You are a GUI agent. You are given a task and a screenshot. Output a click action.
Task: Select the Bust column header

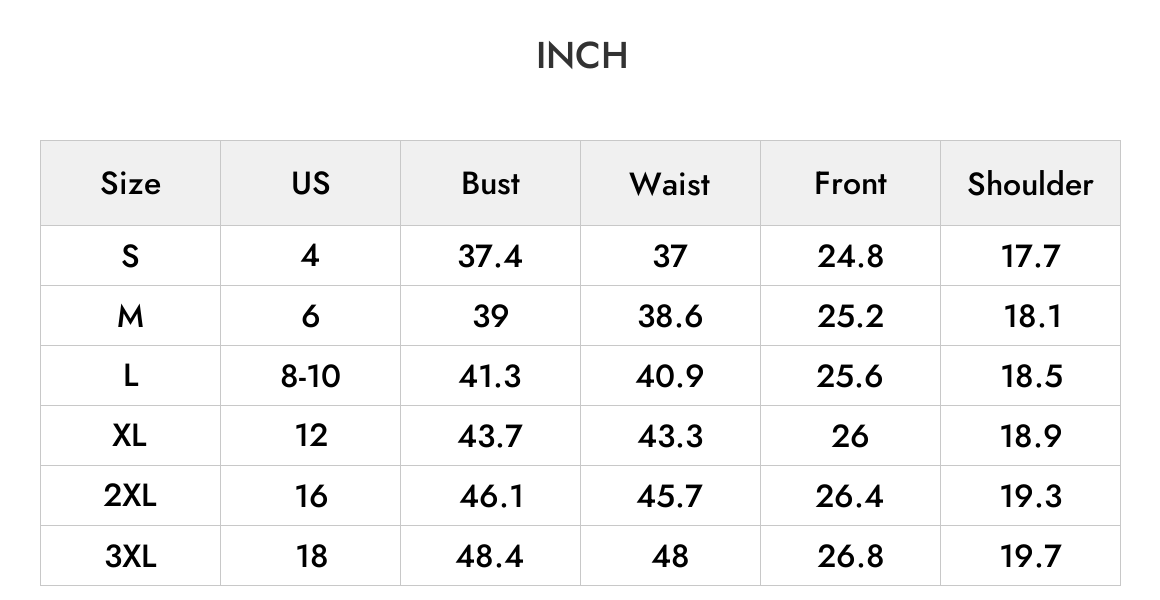click(x=490, y=183)
